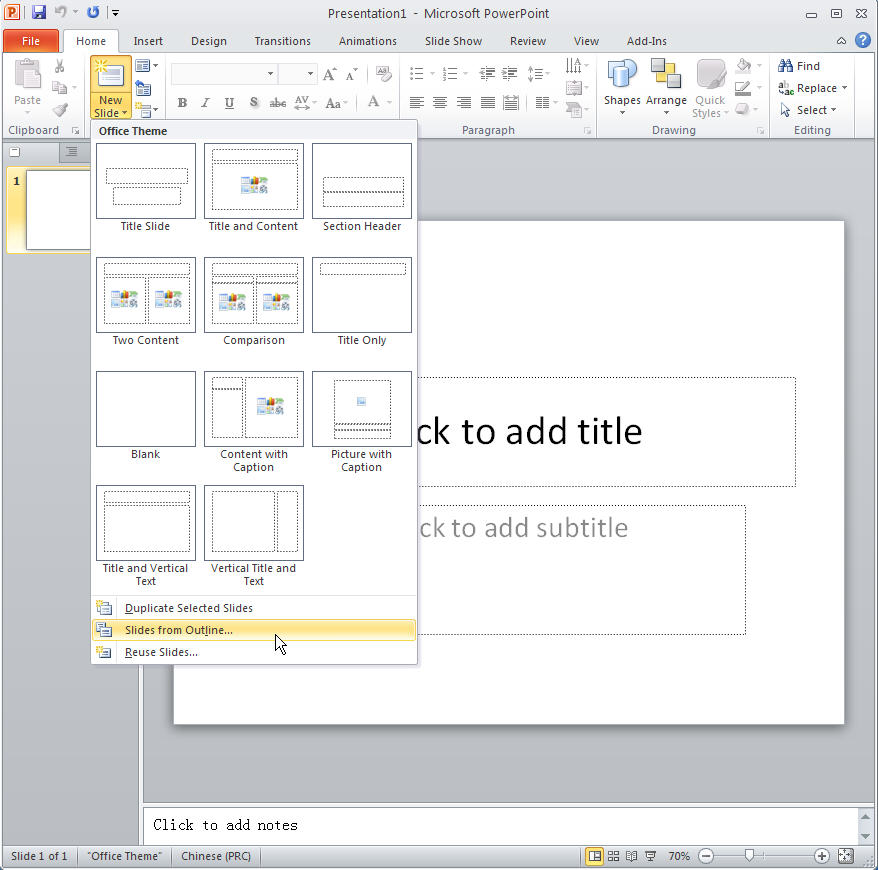This screenshot has height=870, width=878.
Task: Open the File menu
Action: [31, 40]
